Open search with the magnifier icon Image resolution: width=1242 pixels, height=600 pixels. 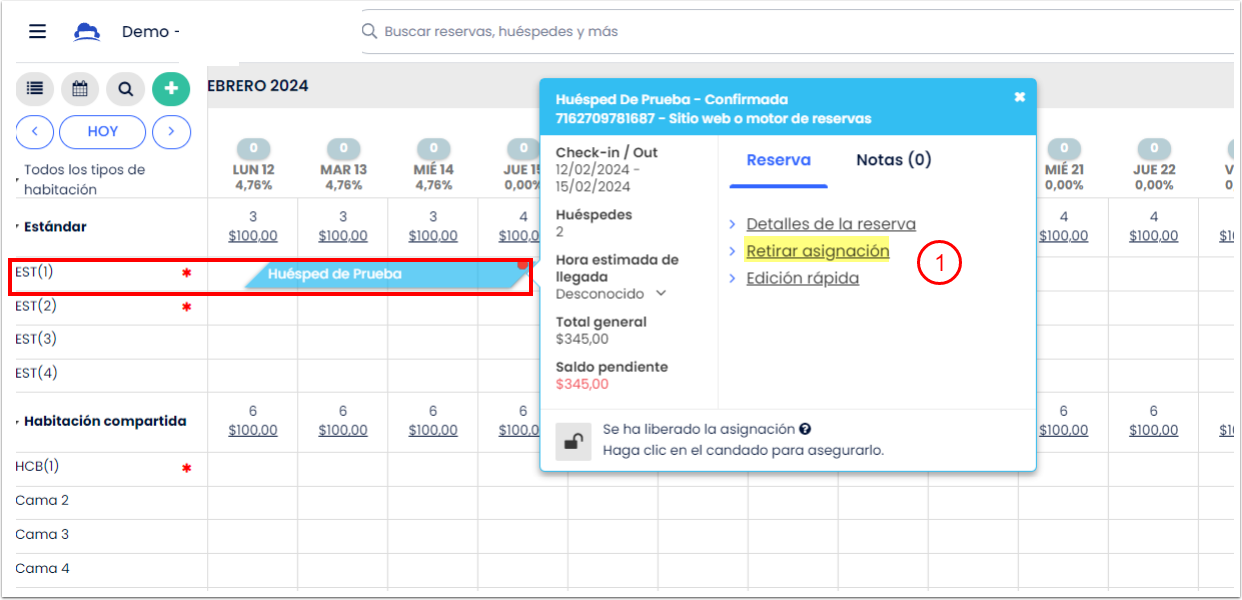(x=126, y=88)
